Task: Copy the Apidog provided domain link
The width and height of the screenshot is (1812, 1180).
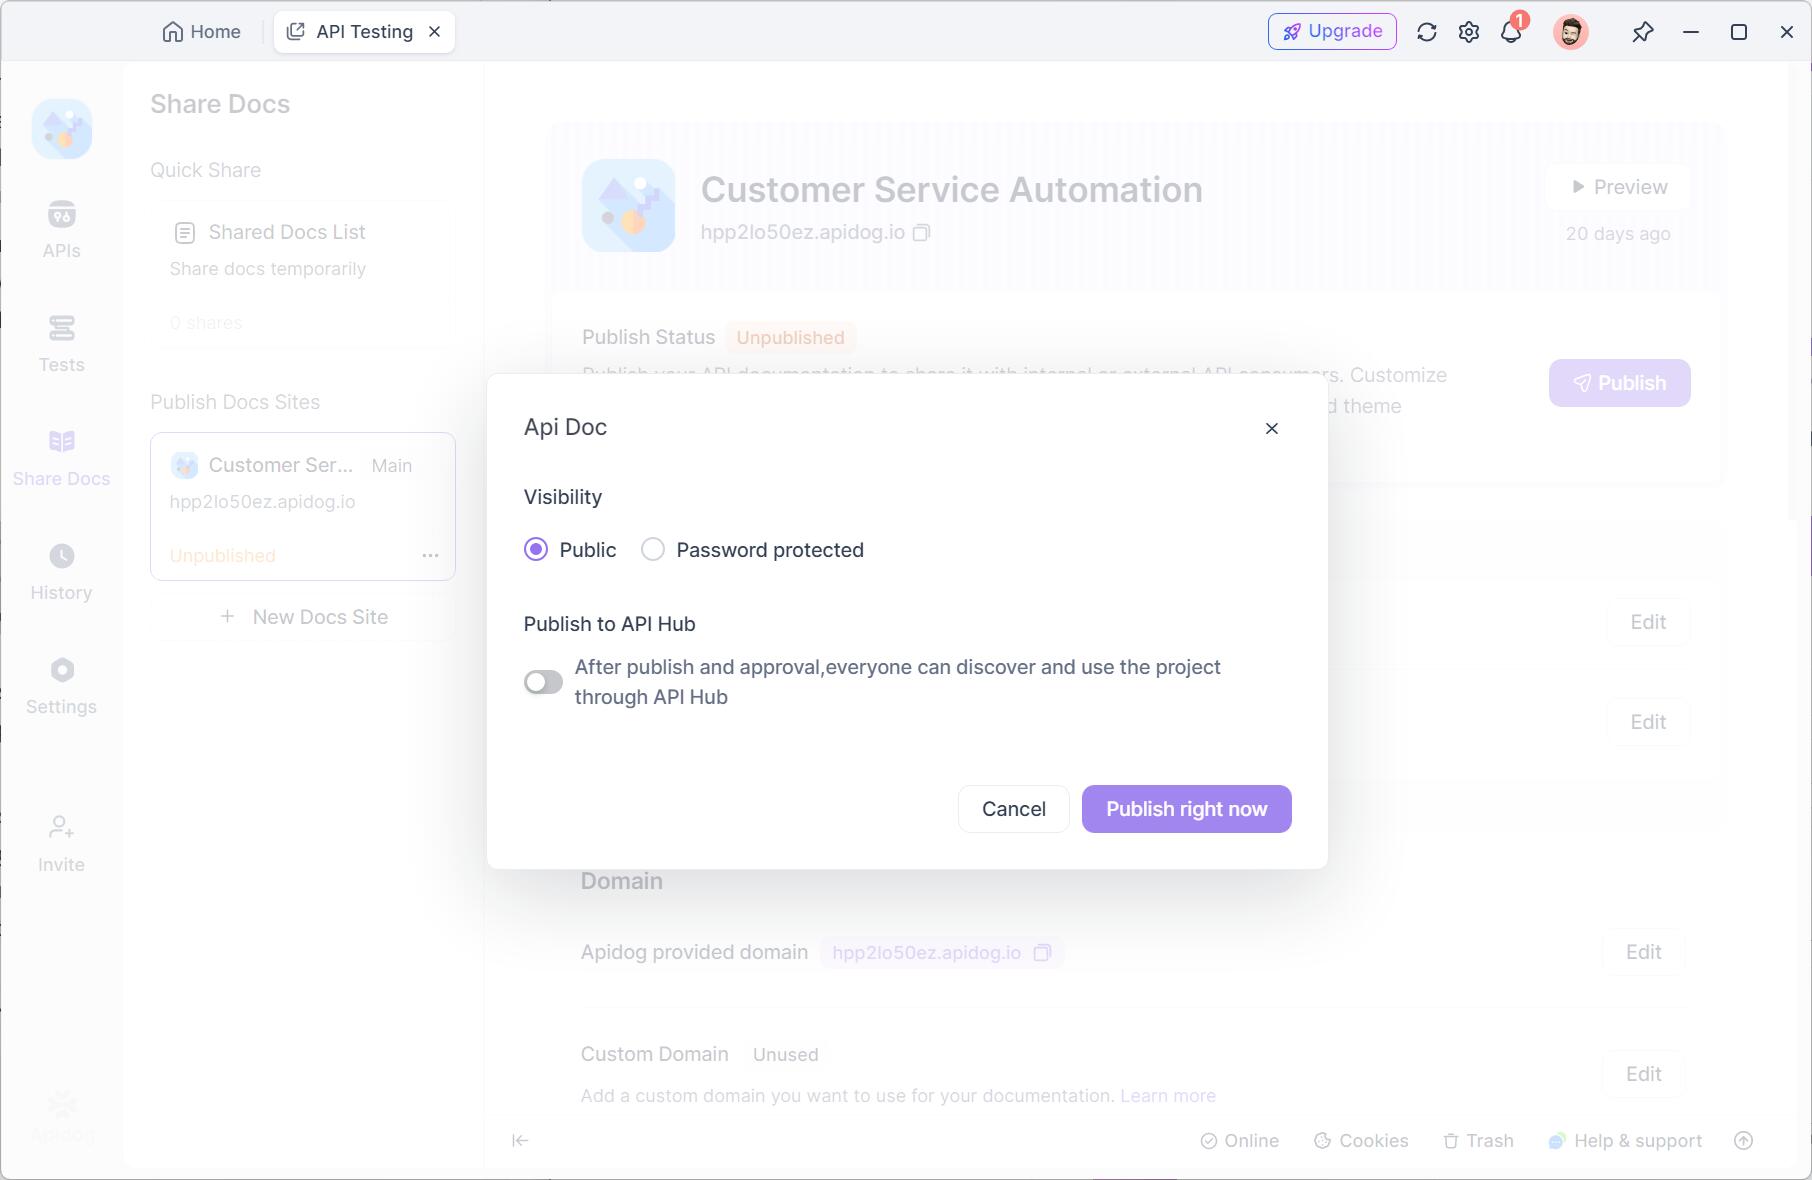Action: coord(1042,953)
